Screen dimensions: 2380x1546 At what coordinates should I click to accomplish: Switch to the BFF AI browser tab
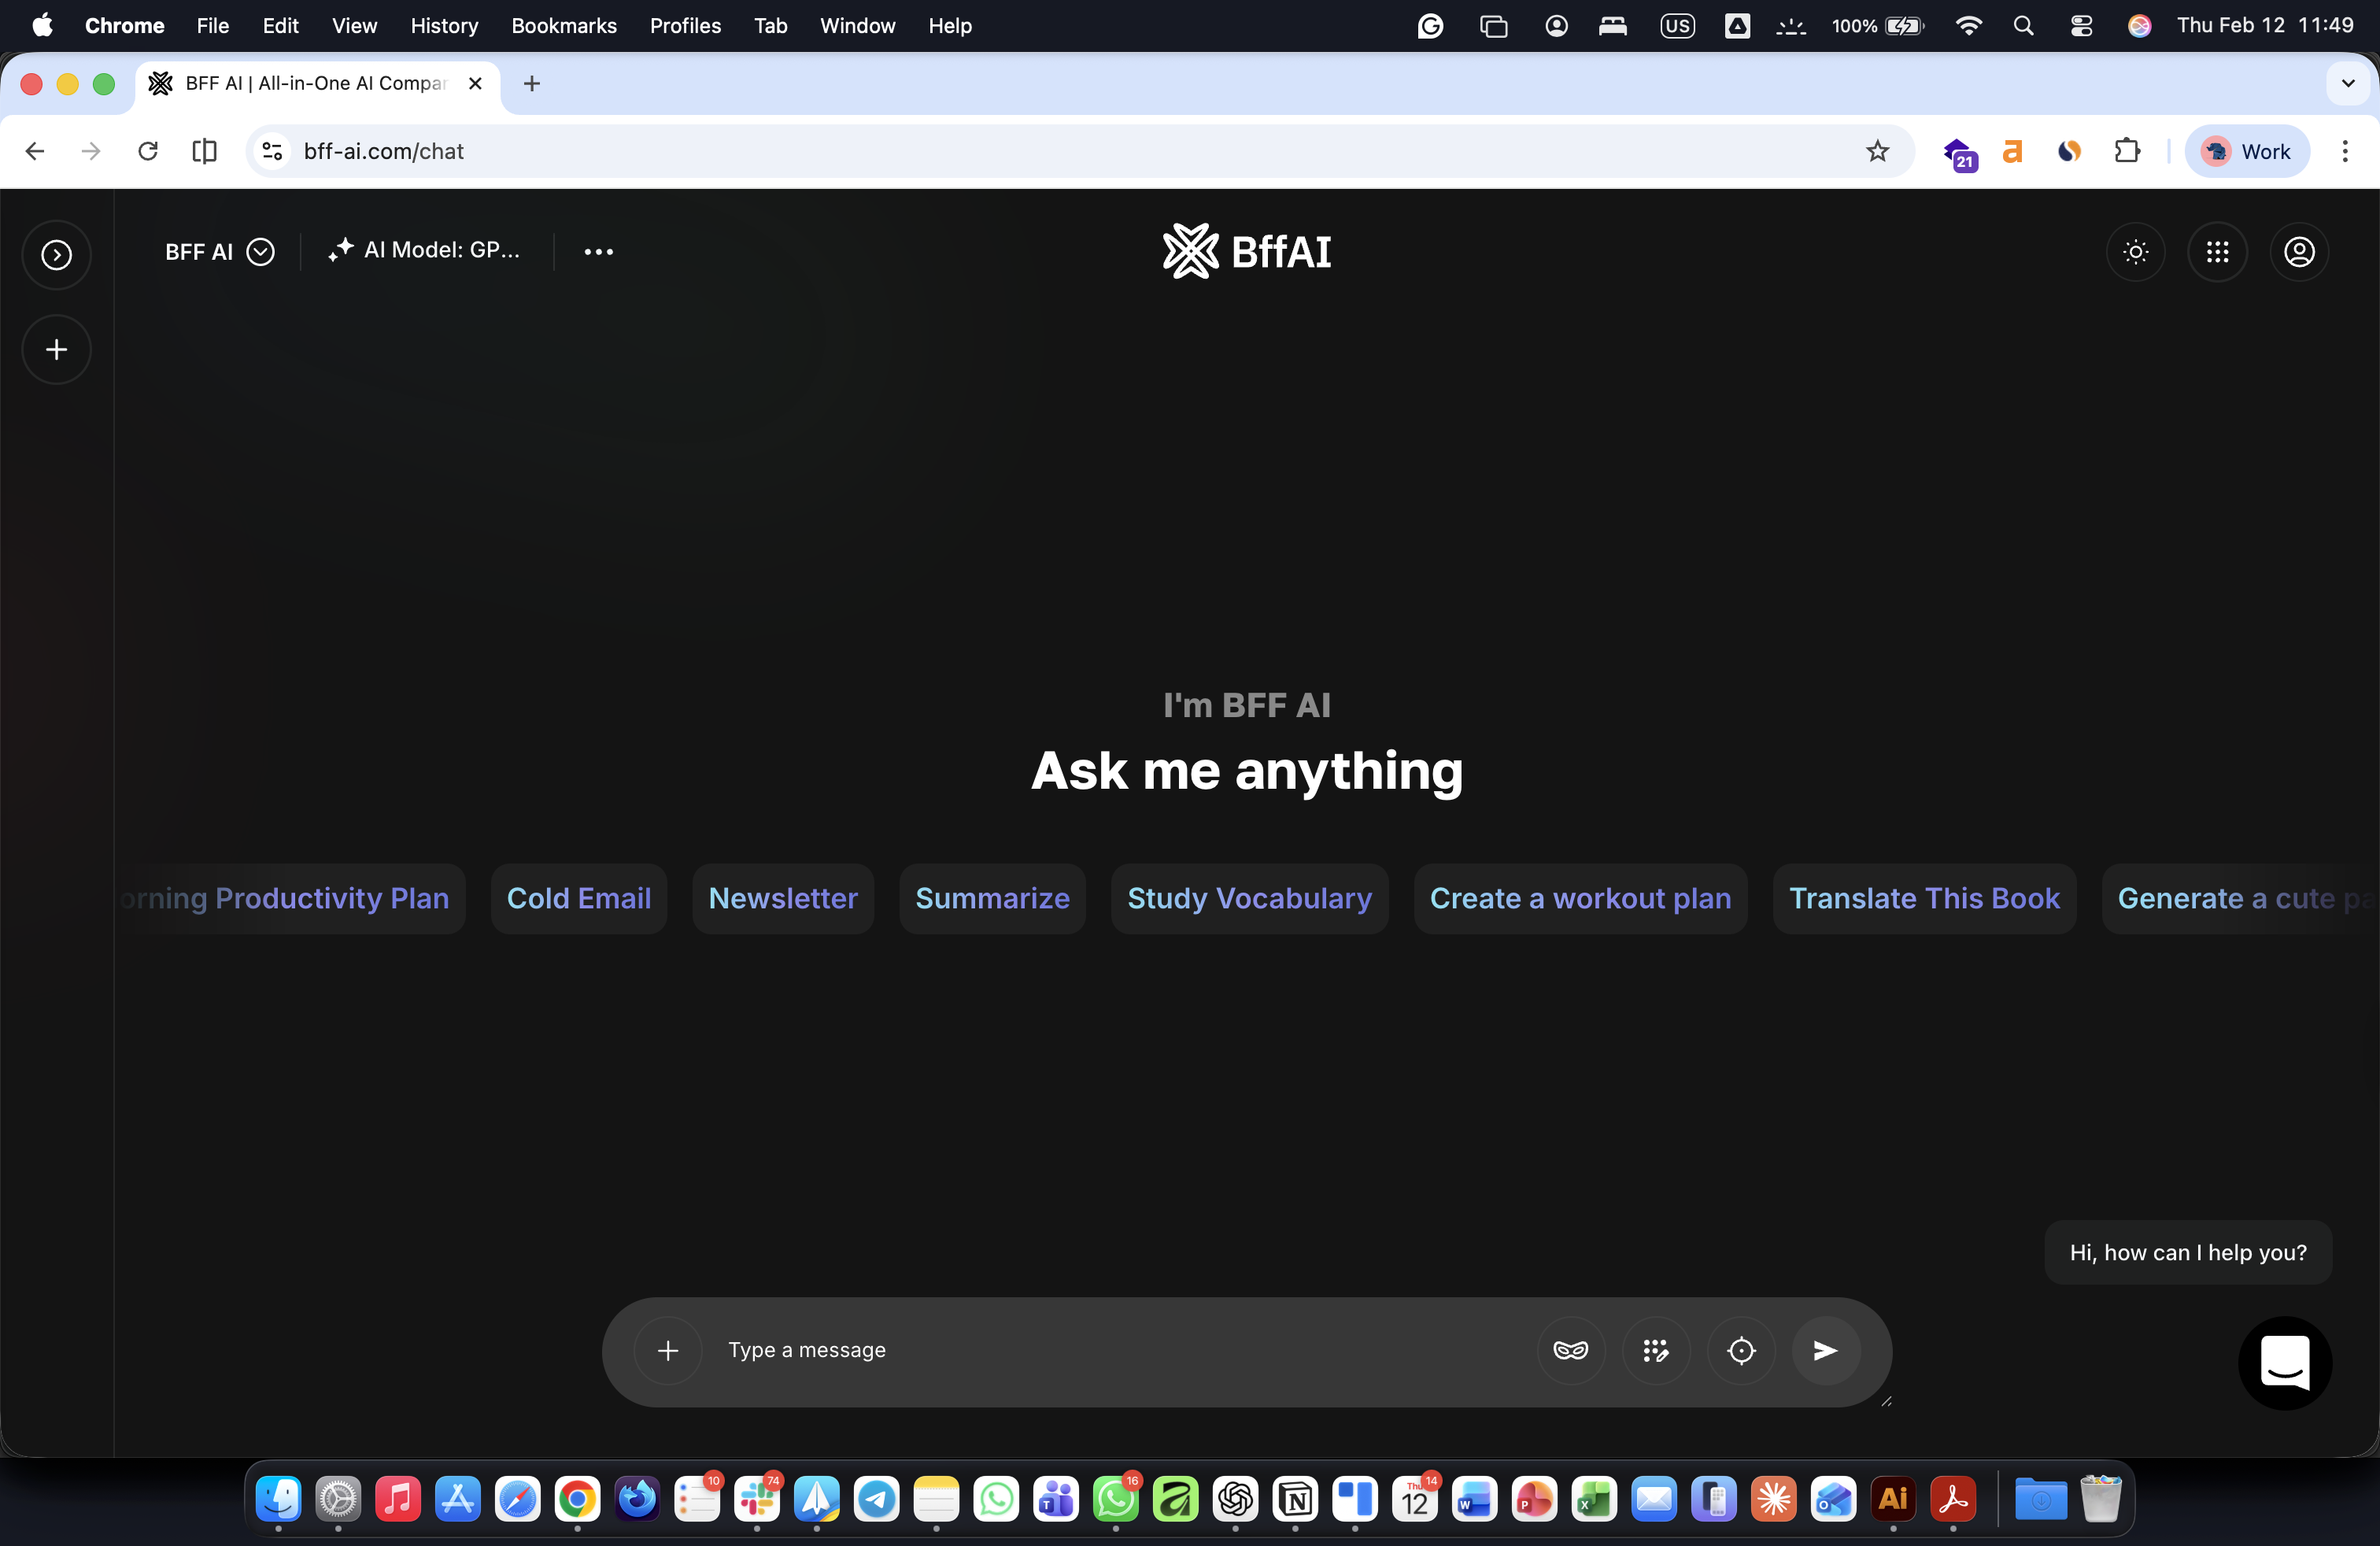tap(300, 84)
